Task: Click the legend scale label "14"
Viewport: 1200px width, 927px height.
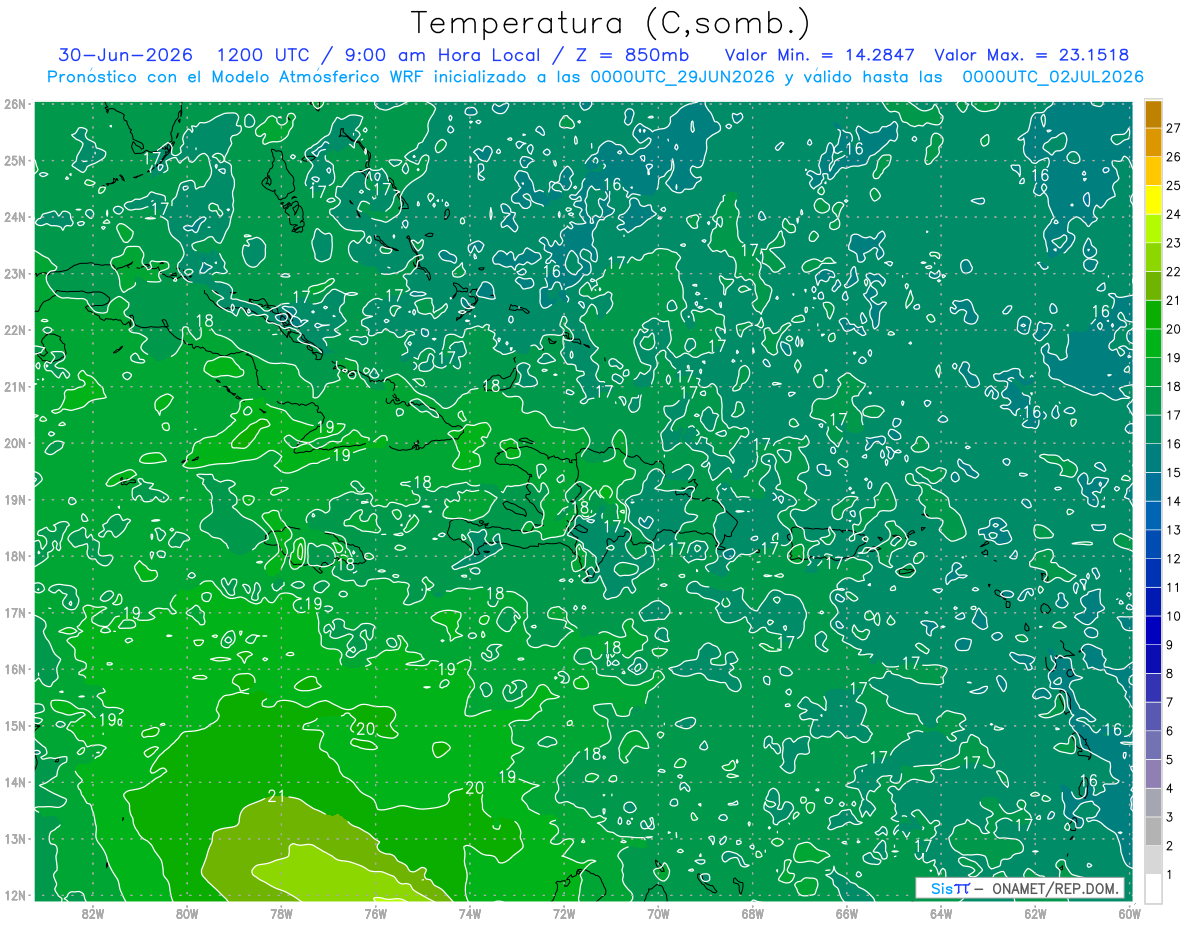Action: (x=1174, y=501)
